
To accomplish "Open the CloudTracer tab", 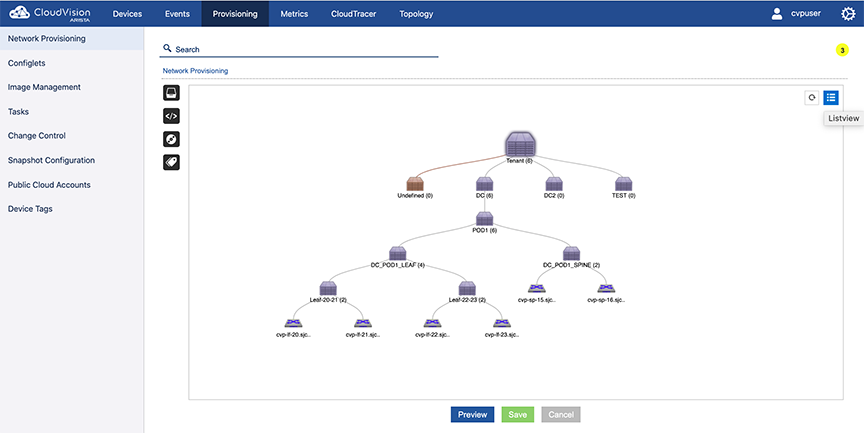I will coord(353,14).
